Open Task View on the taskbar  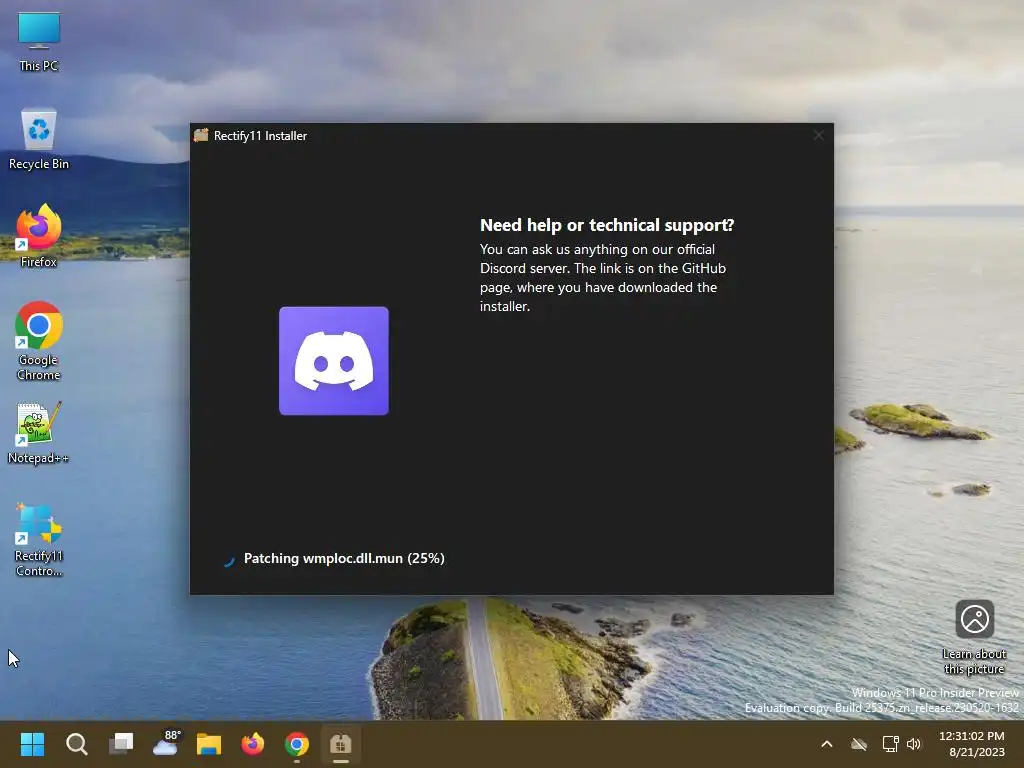tap(121, 744)
